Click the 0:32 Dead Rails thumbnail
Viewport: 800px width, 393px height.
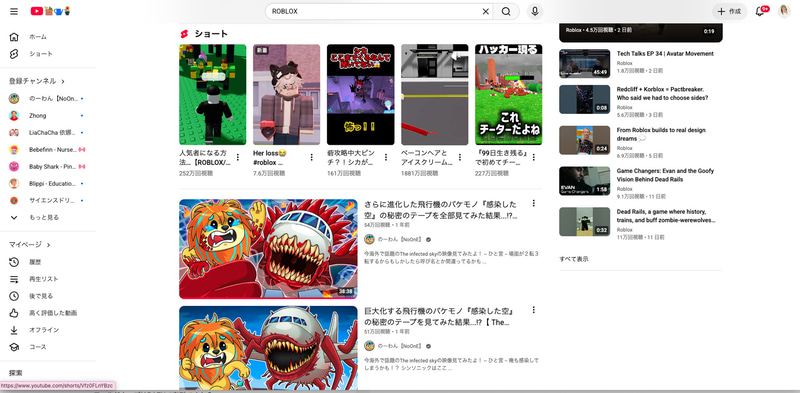pos(585,222)
